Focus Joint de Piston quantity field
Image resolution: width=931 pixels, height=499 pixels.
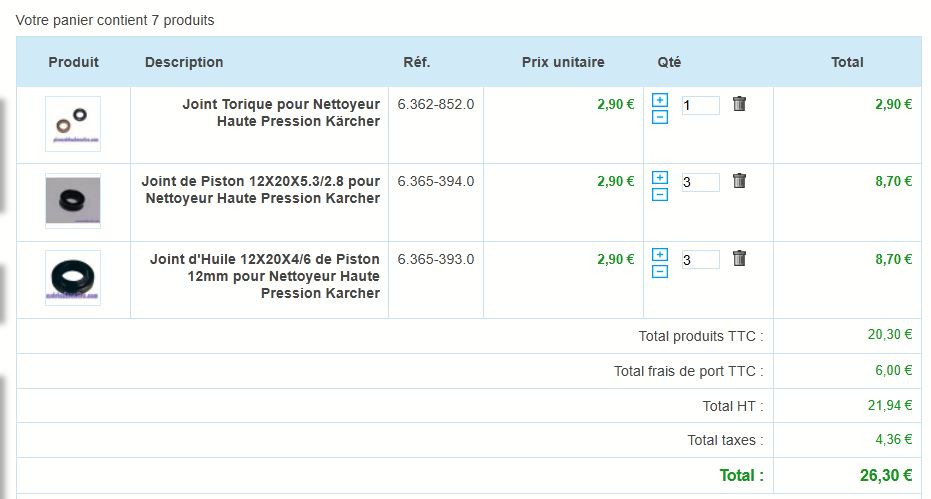[700, 182]
